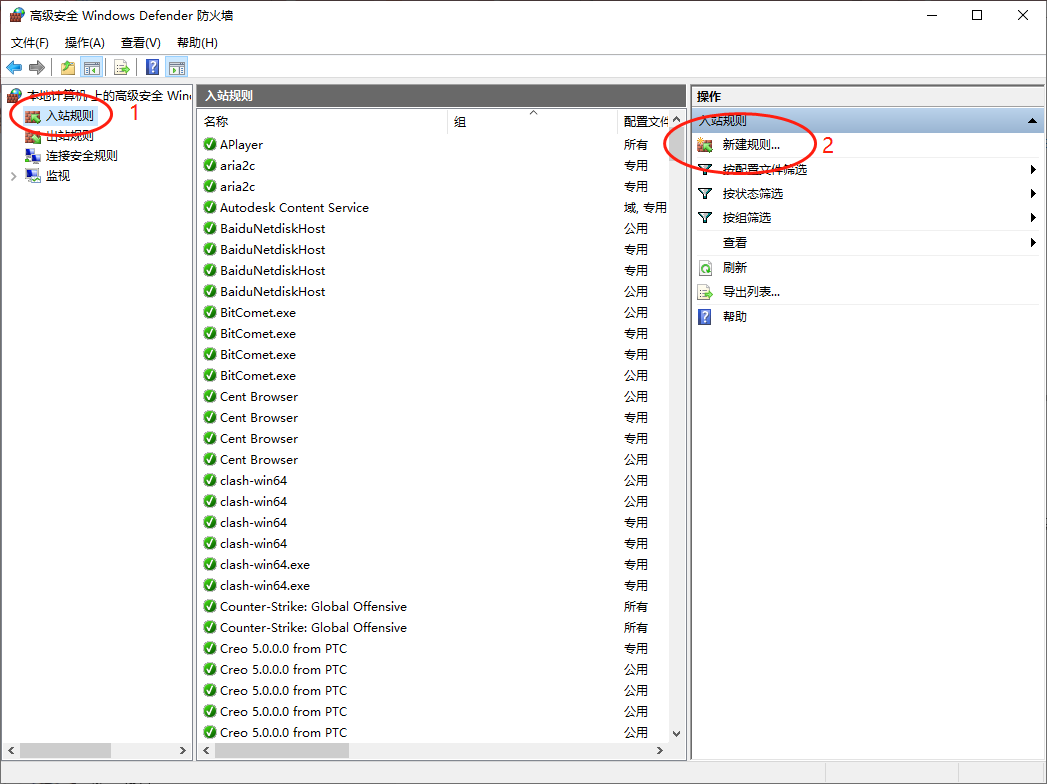
Task: Click the Export List icon in the toolbar
Action: tap(122, 67)
